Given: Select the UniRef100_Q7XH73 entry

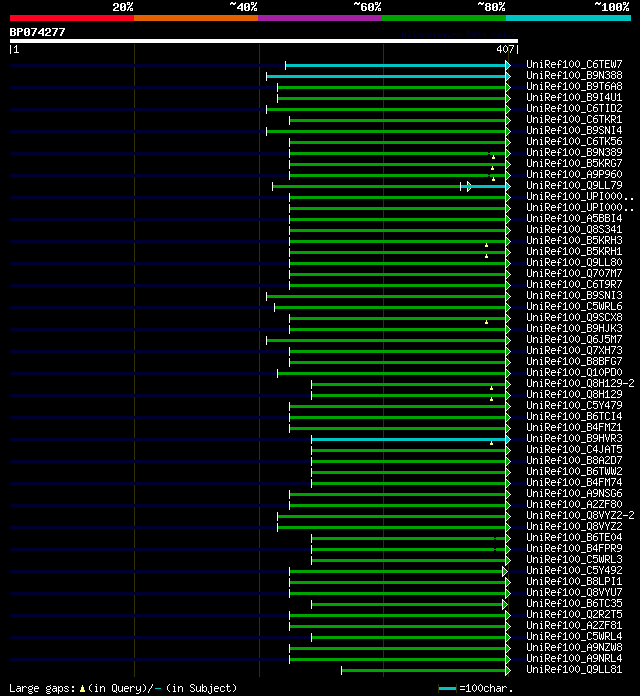Looking at the screenshot, I should pyautogui.click(x=574, y=350).
